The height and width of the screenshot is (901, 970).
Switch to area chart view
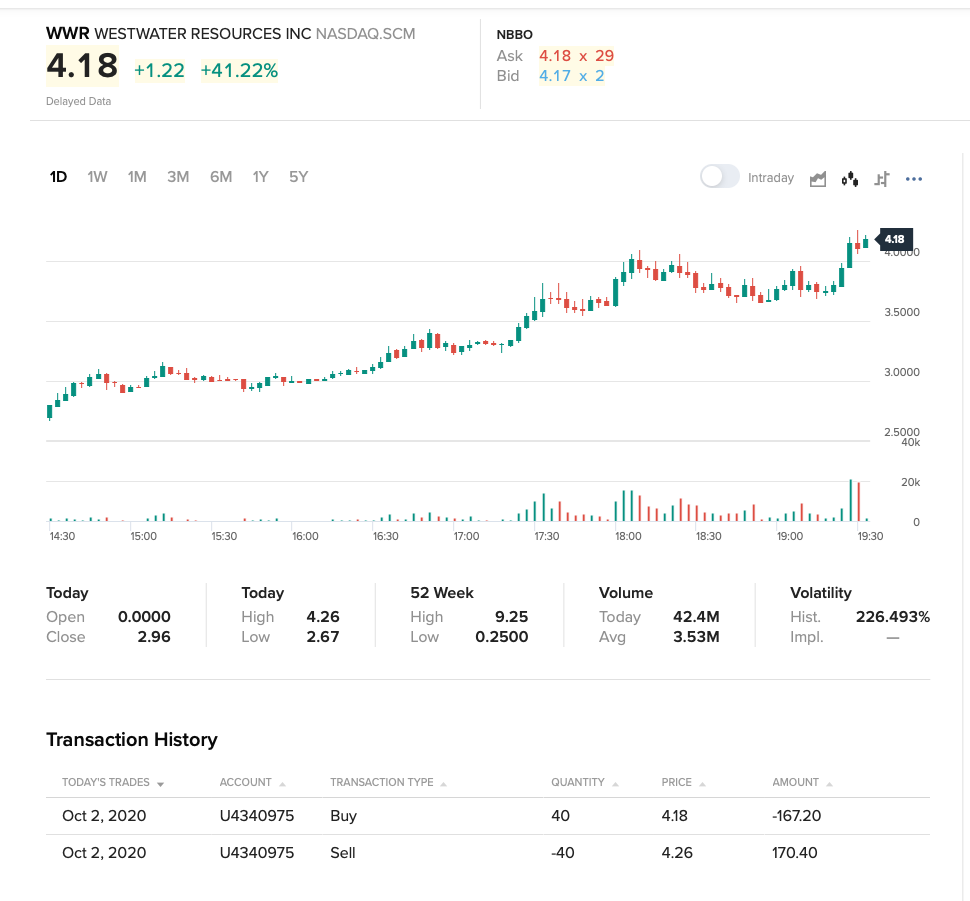click(818, 179)
